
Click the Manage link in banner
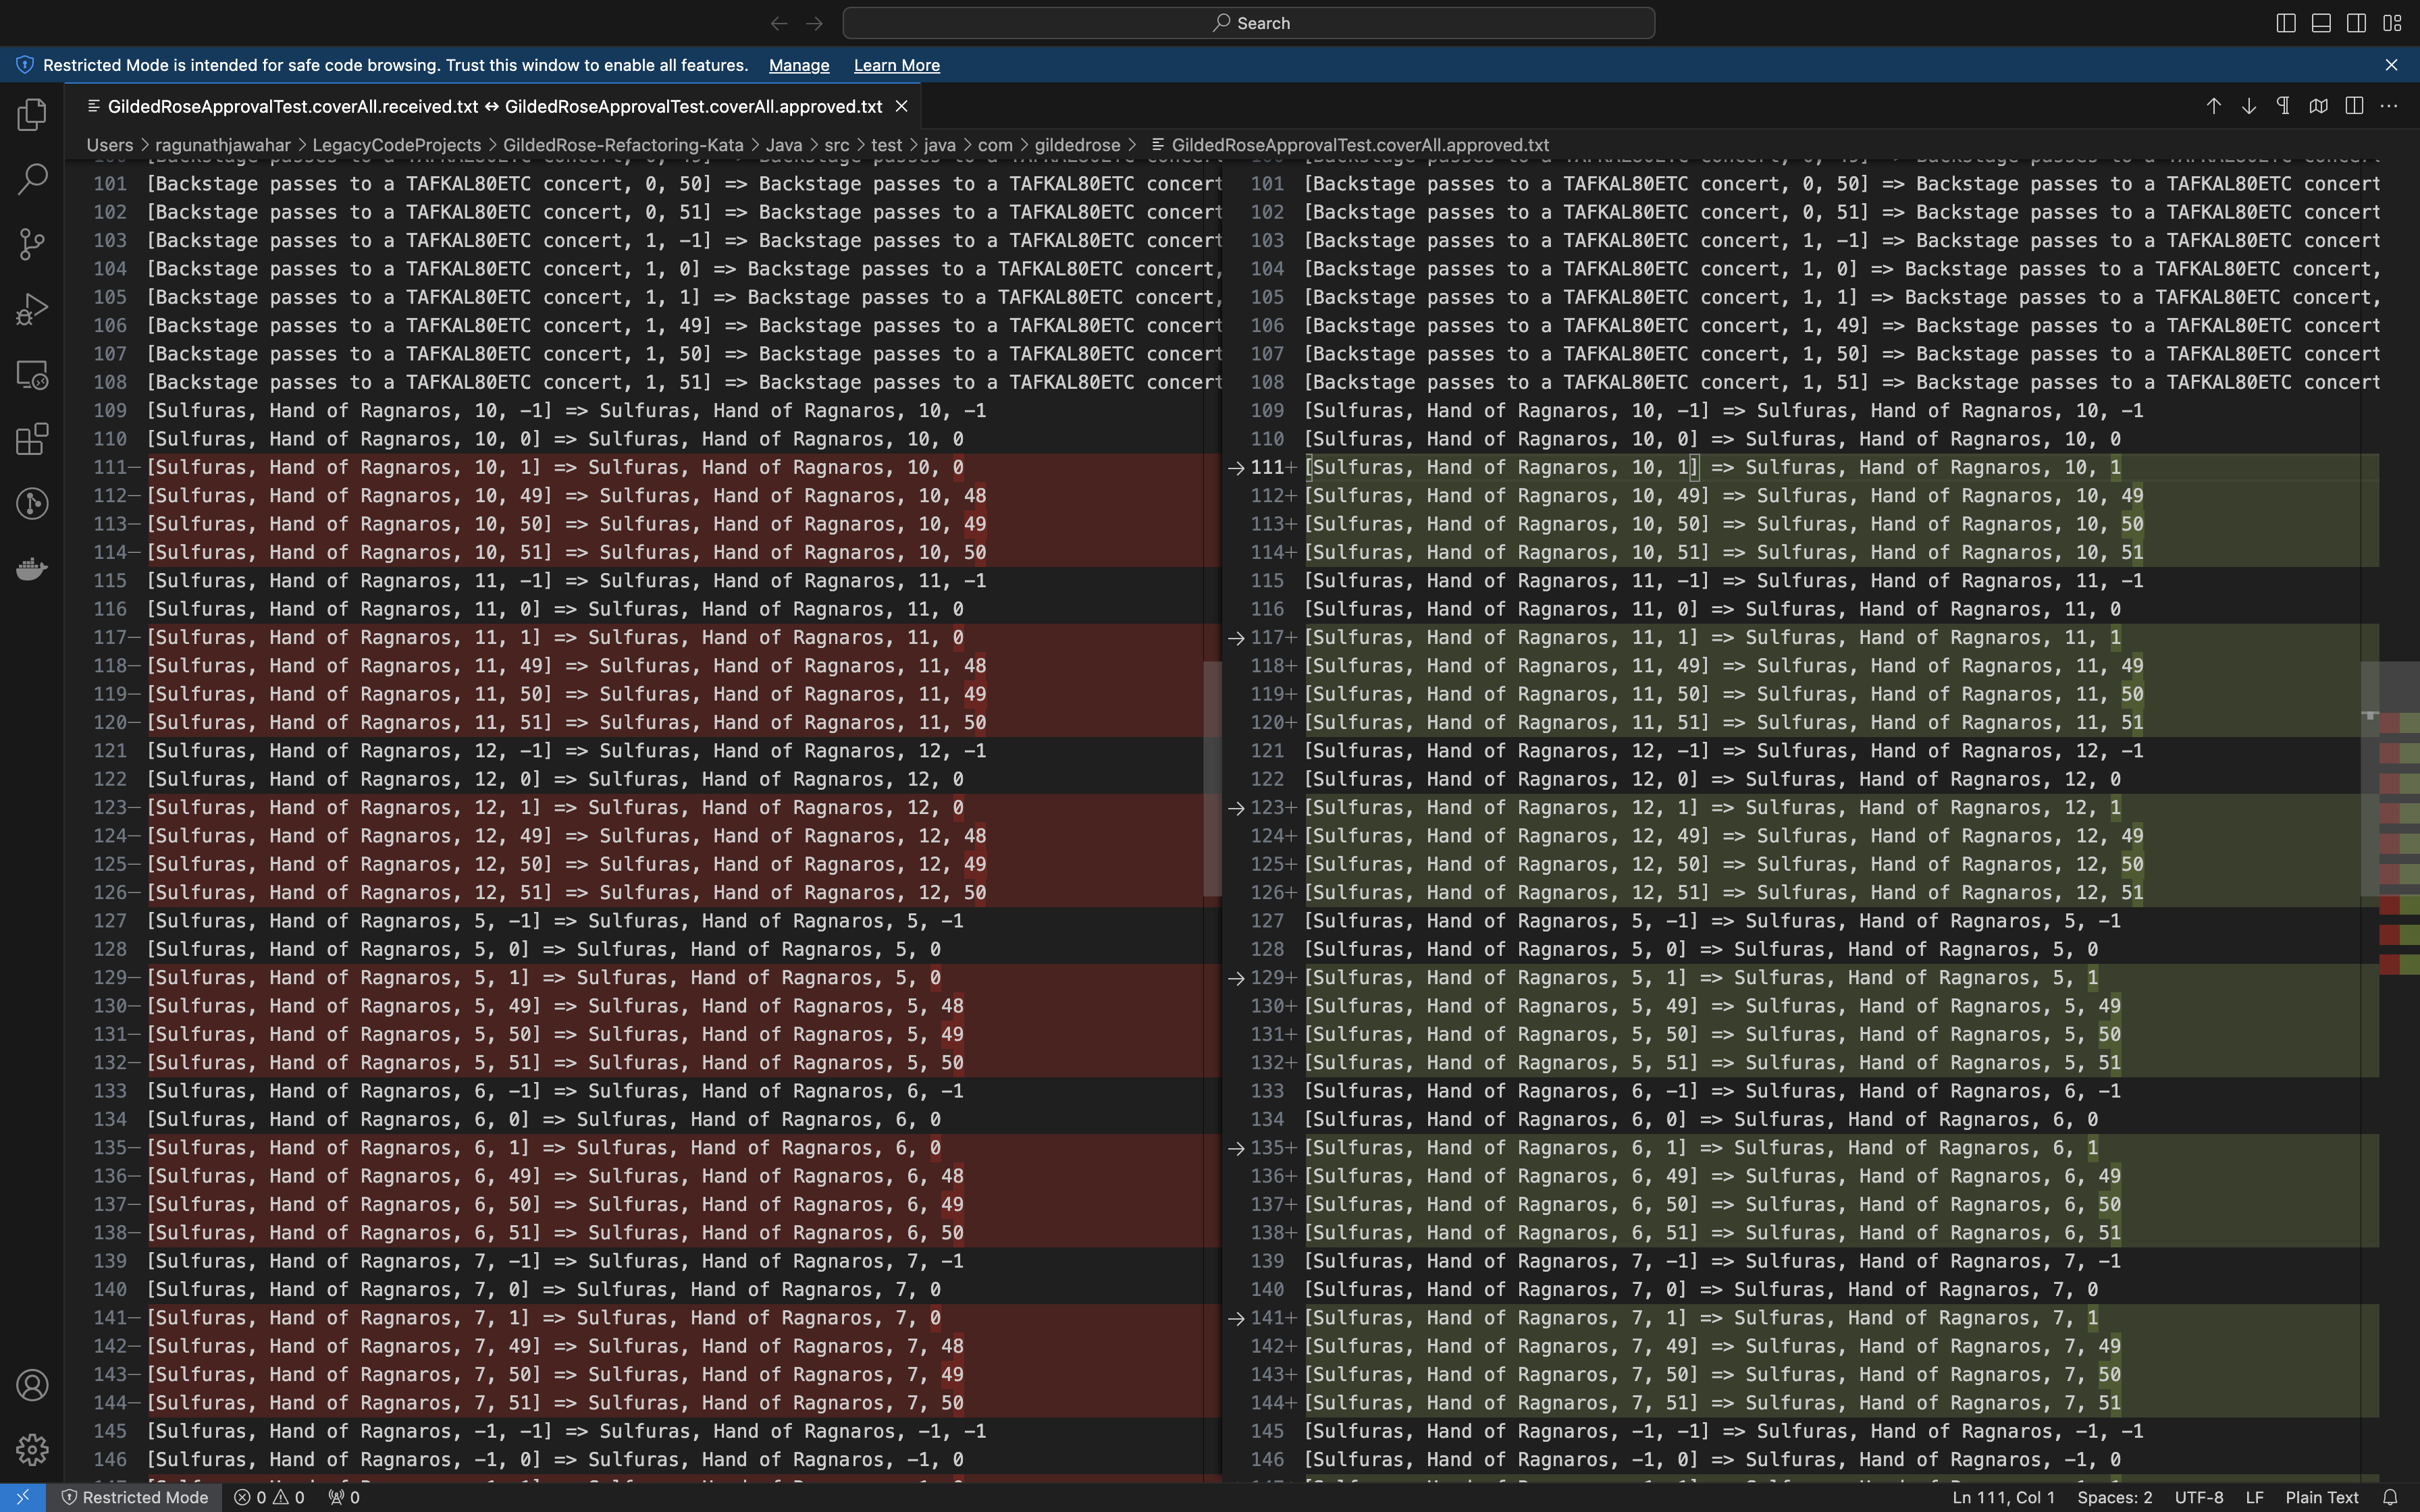click(798, 65)
